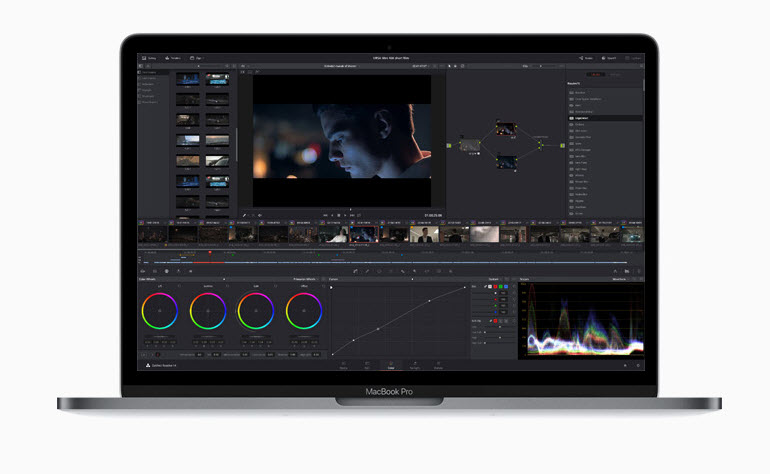Select the OpenFX Settings tab
Image resolution: width=770 pixels, height=474 pixels.
(x=615, y=75)
